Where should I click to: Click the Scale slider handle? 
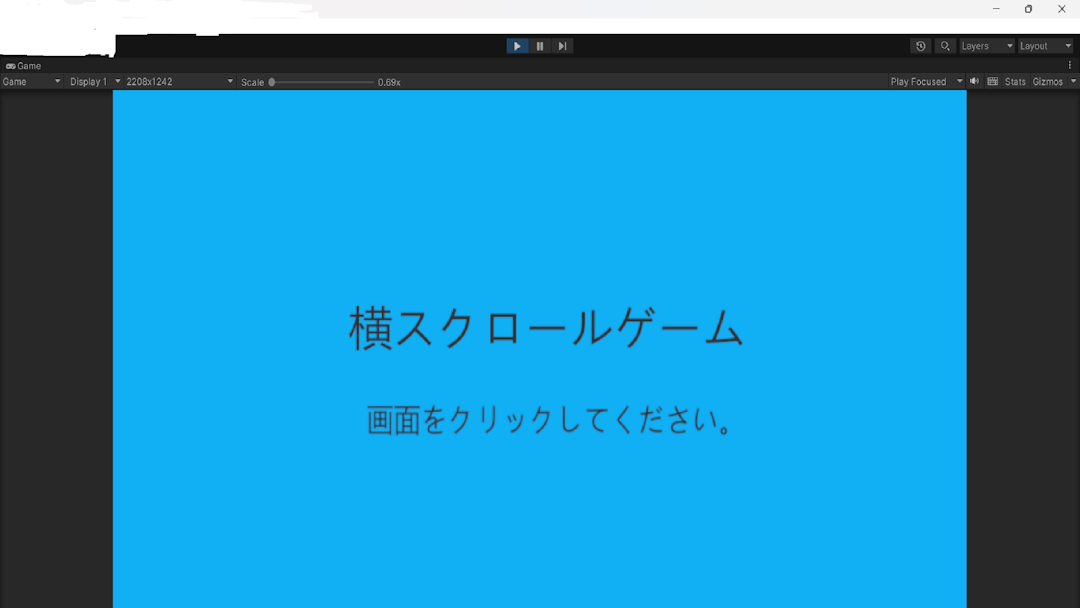pos(272,82)
